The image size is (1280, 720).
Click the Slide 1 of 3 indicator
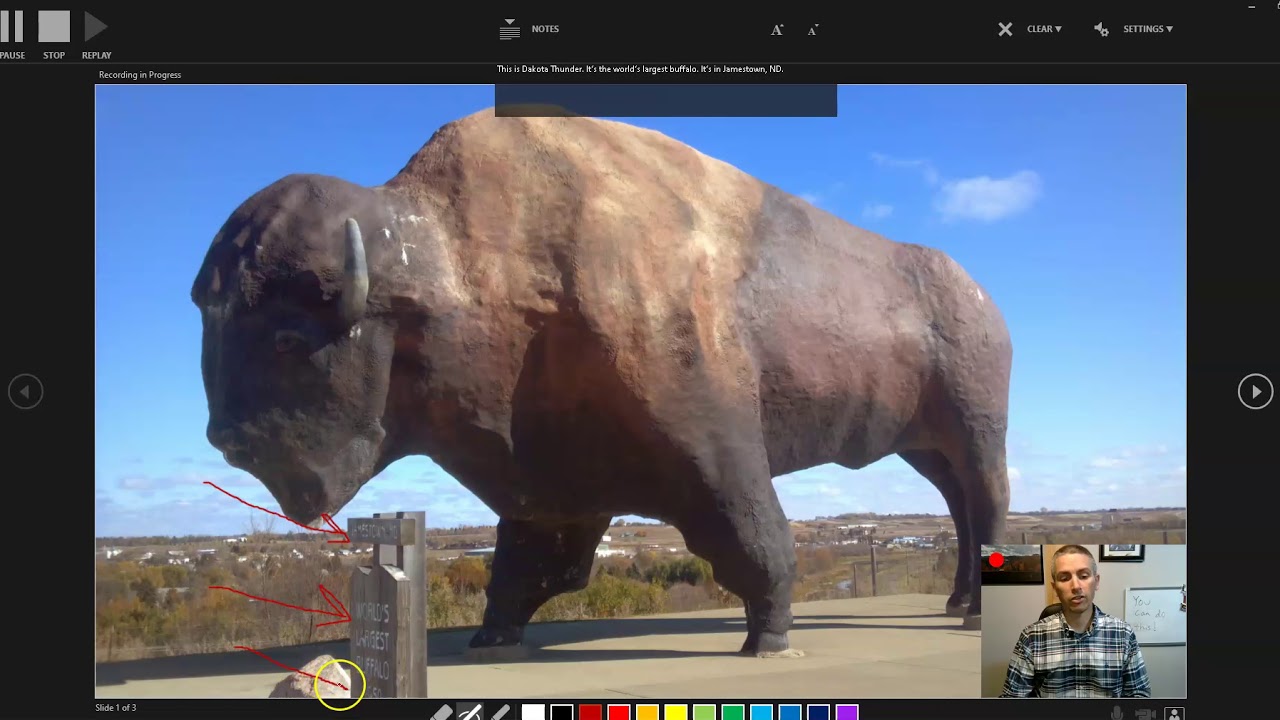point(116,708)
